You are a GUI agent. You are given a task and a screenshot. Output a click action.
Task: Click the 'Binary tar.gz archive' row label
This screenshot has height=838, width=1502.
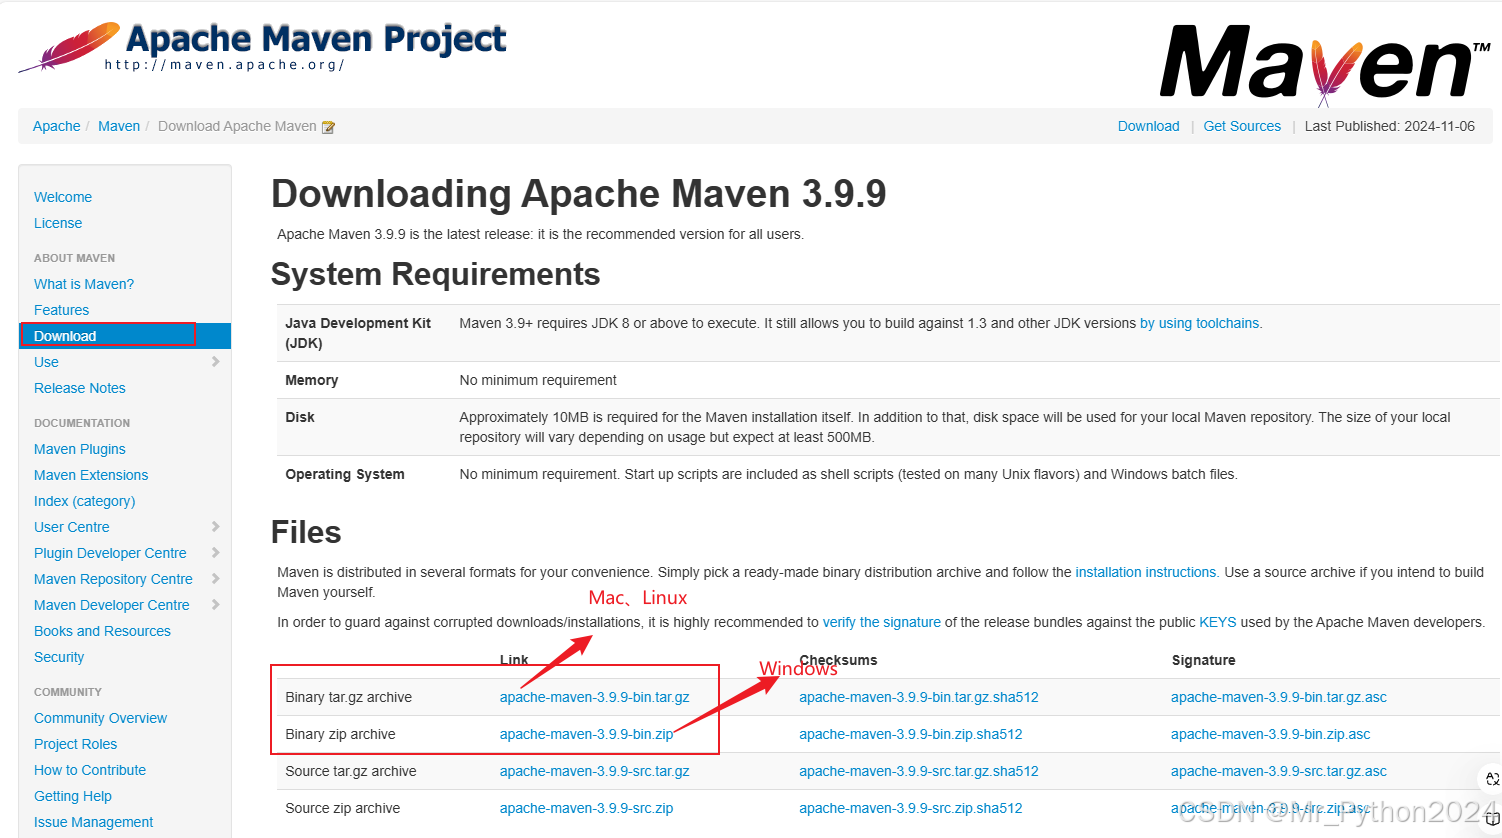[348, 697]
